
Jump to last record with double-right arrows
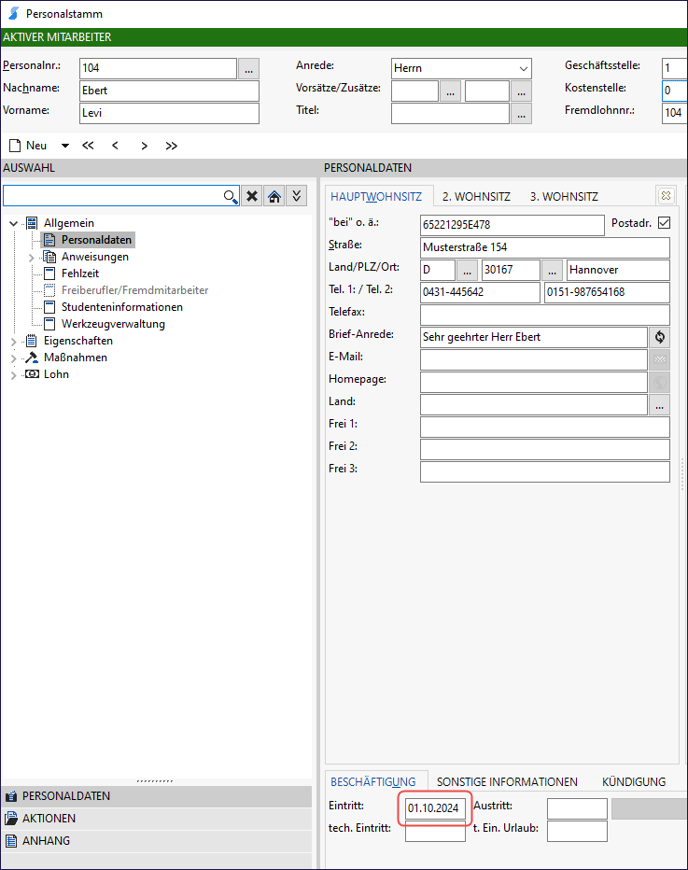(171, 146)
